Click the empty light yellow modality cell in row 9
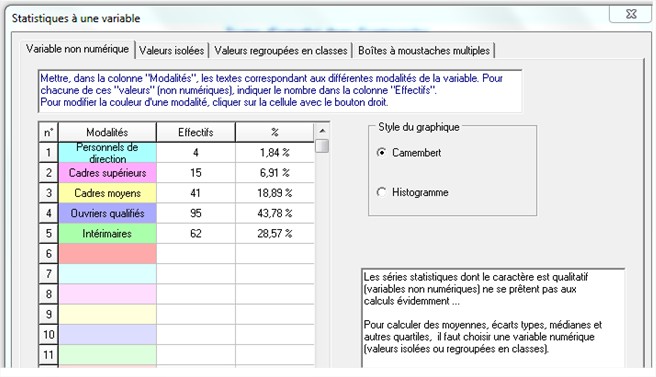The height and width of the screenshot is (377, 656). (x=108, y=314)
